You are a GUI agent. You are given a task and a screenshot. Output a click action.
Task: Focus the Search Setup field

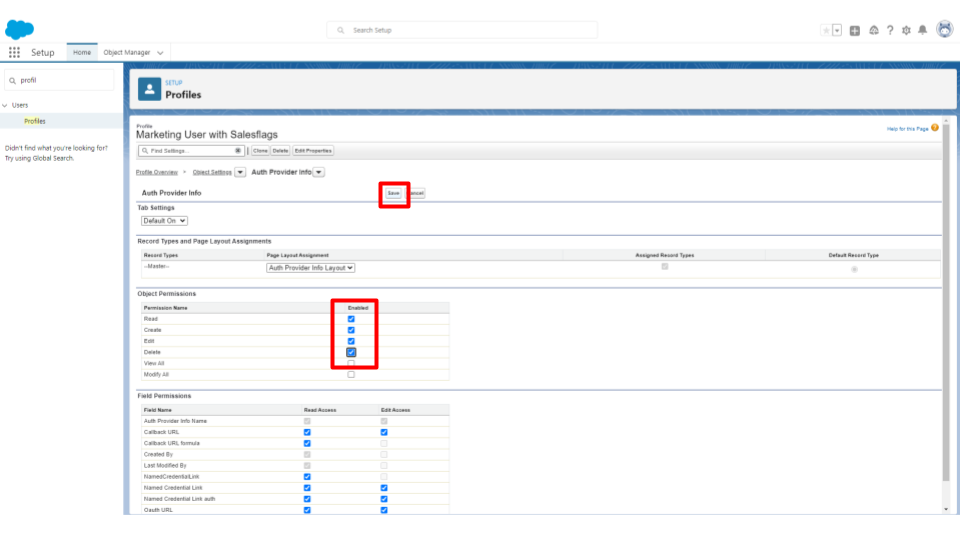462,30
